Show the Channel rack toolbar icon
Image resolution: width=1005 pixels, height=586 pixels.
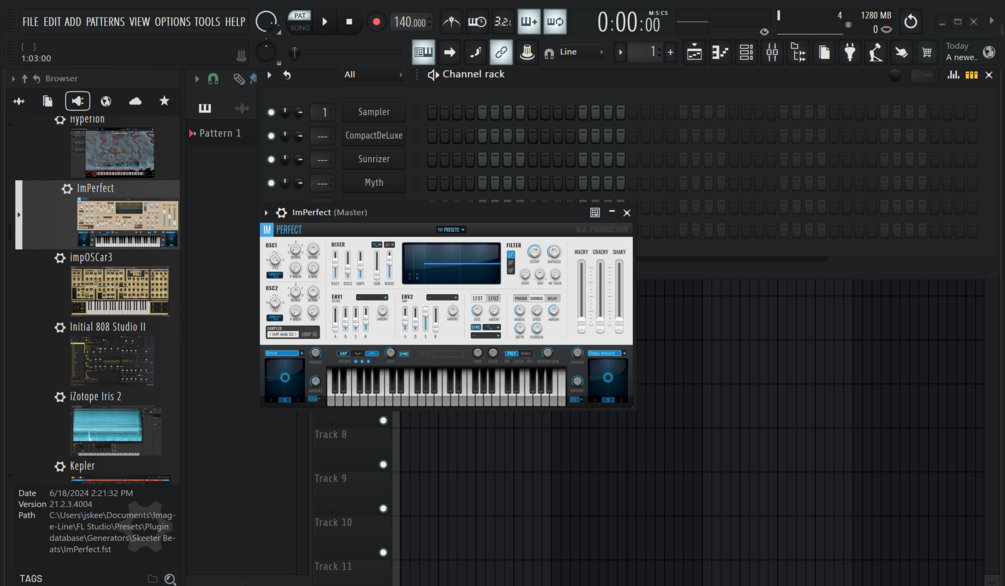click(746, 53)
